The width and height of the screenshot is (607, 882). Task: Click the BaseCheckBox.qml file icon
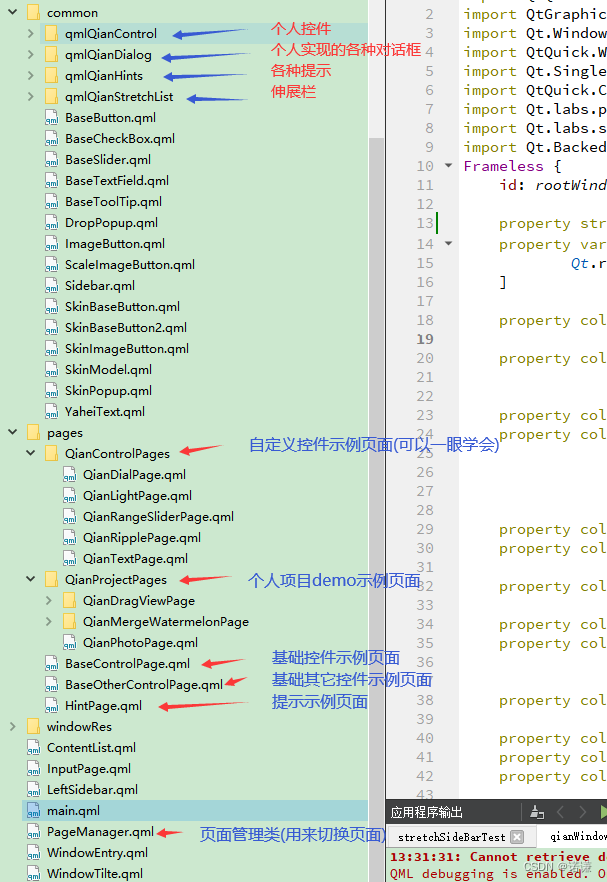(52, 138)
